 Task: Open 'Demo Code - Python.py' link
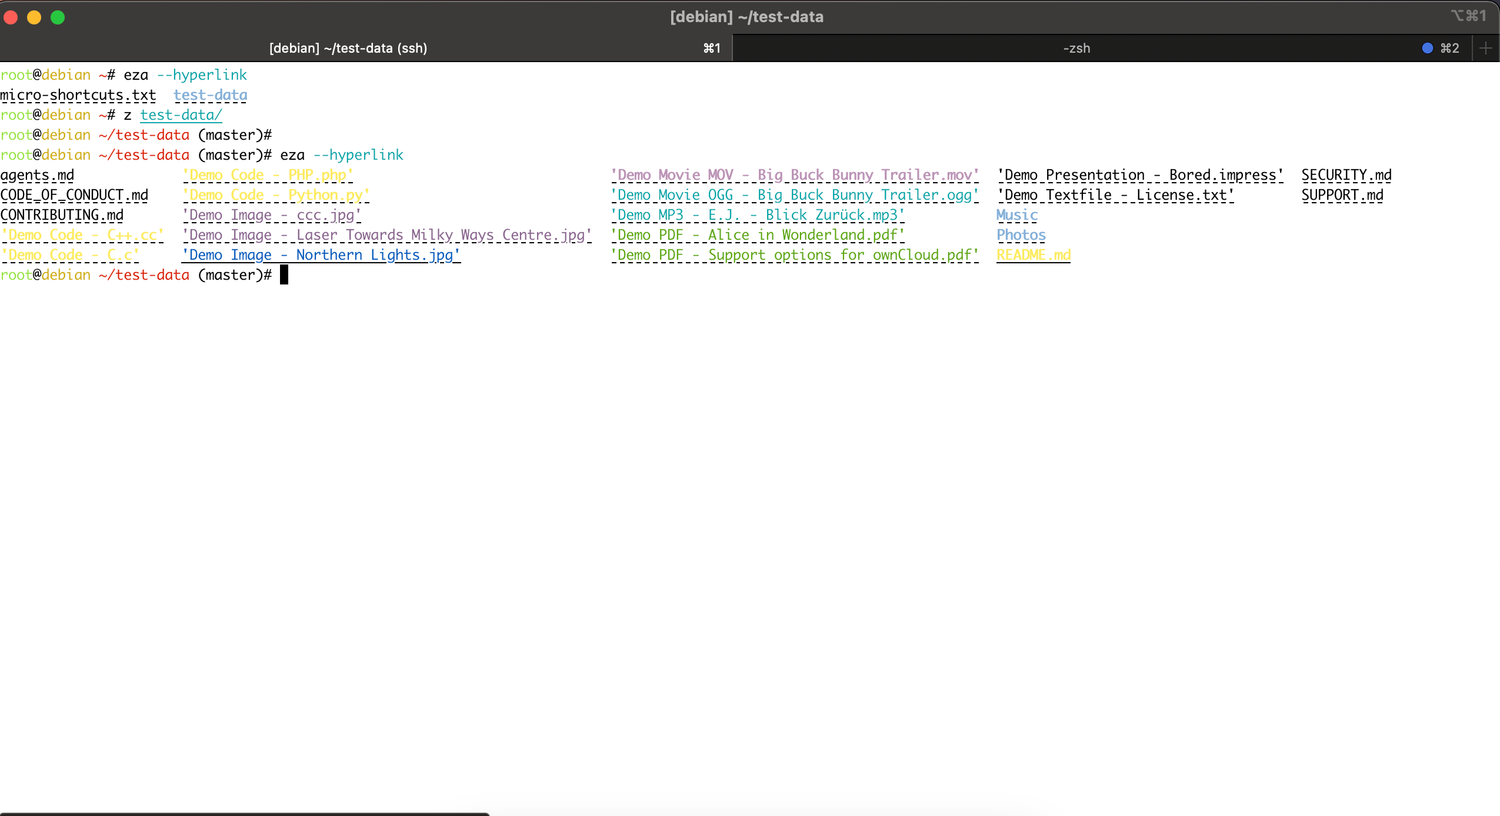(x=276, y=195)
